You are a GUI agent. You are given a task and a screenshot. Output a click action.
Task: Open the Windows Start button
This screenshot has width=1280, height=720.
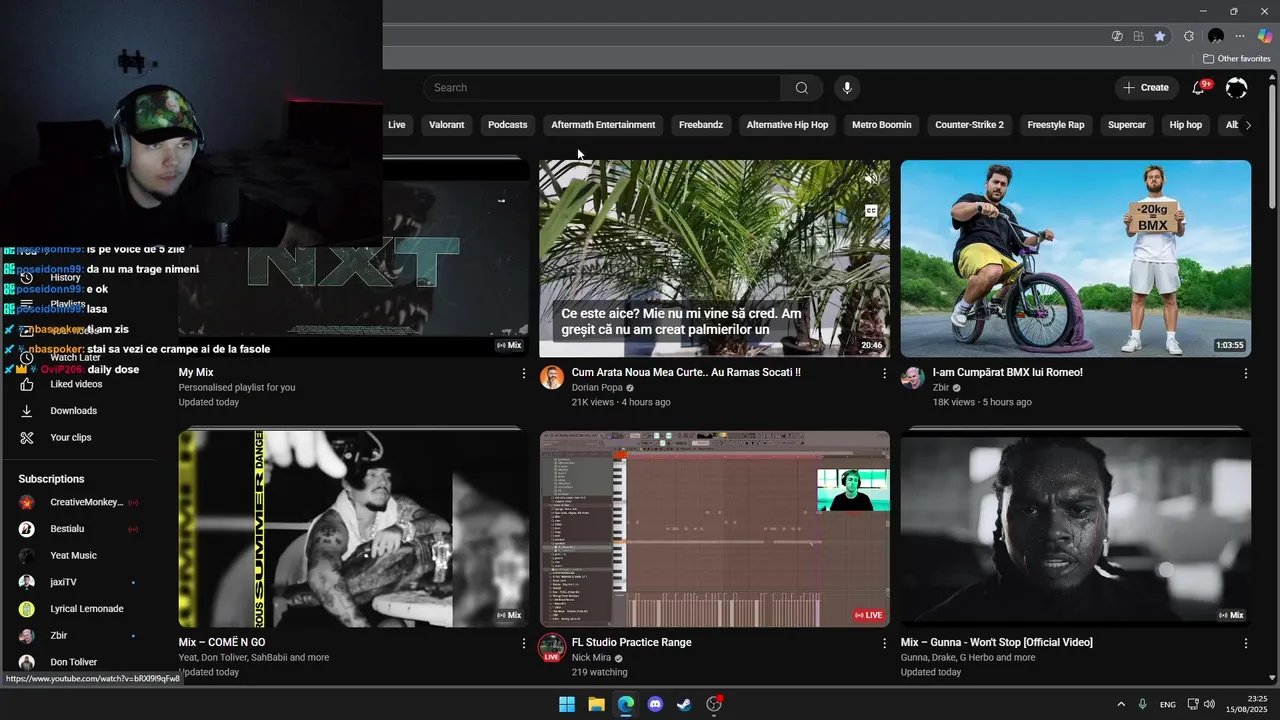pyautogui.click(x=567, y=704)
